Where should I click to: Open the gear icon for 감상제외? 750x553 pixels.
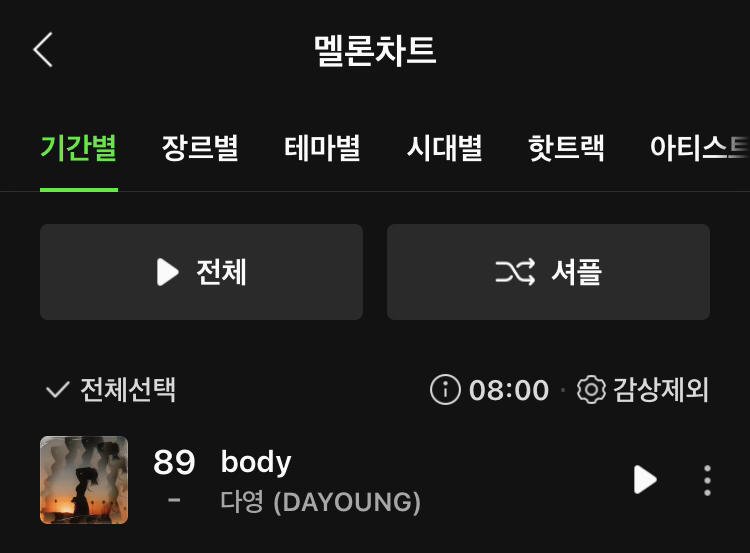point(591,390)
